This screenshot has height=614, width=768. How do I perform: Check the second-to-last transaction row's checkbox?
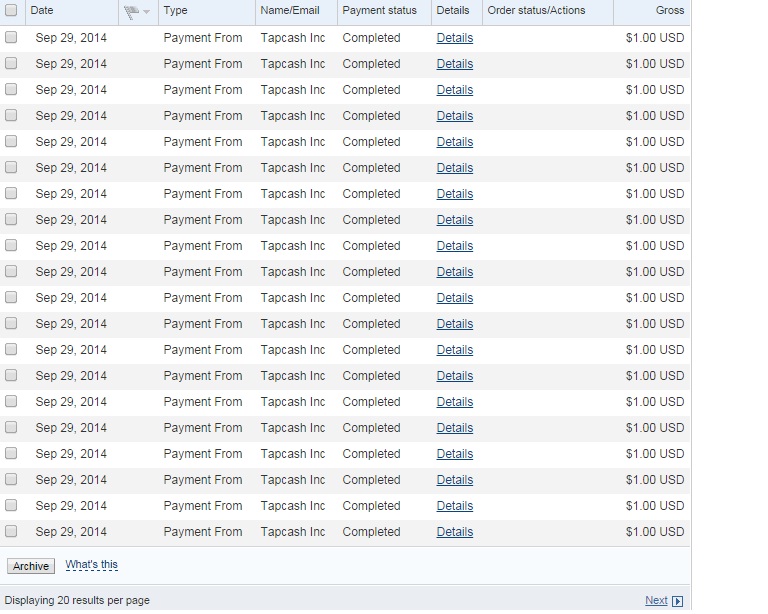coord(11,505)
